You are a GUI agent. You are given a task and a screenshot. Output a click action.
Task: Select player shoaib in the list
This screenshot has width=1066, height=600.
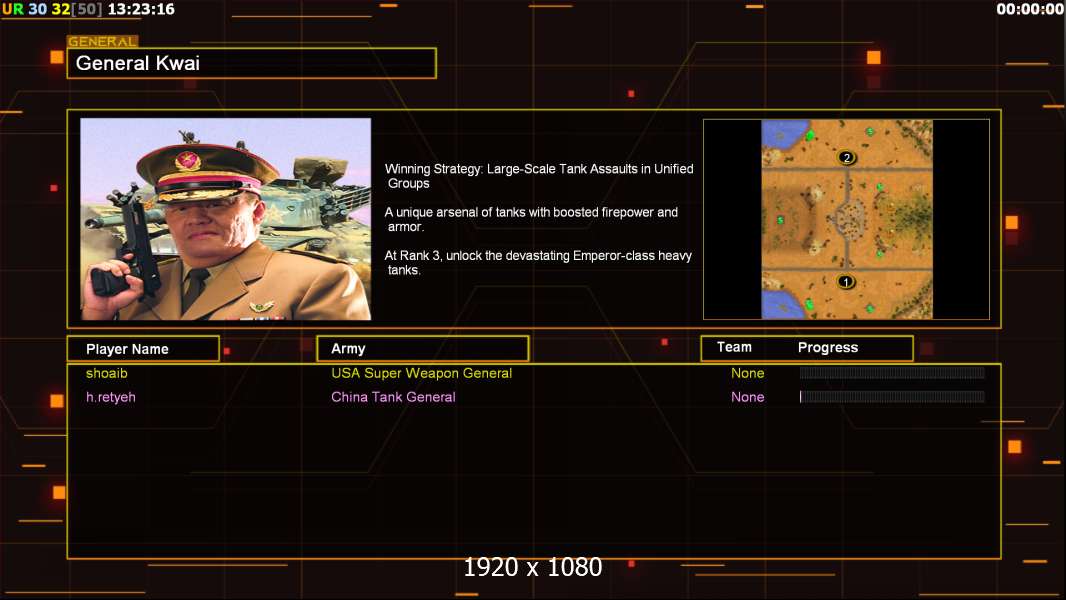click(x=107, y=373)
